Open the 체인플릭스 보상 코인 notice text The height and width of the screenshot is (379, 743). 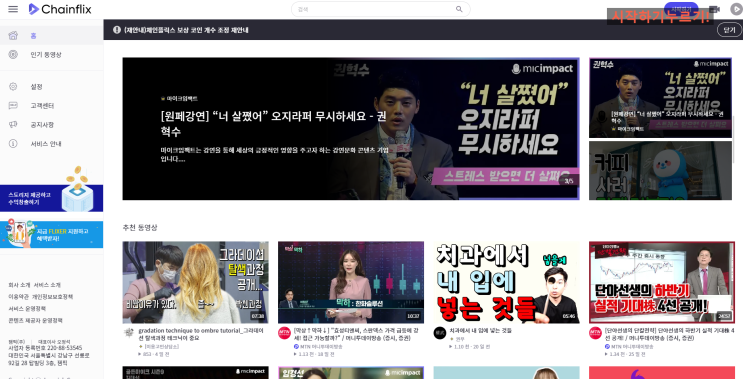tap(186, 30)
